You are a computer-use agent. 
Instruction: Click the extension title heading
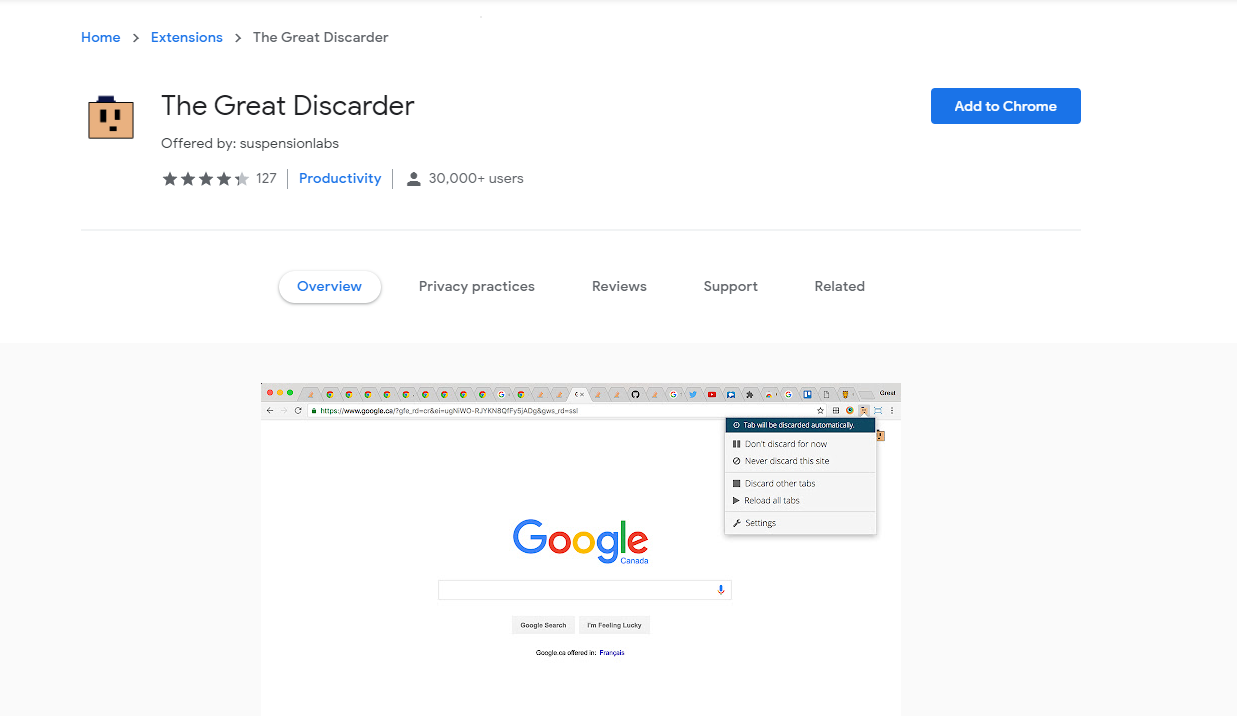tap(288, 105)
